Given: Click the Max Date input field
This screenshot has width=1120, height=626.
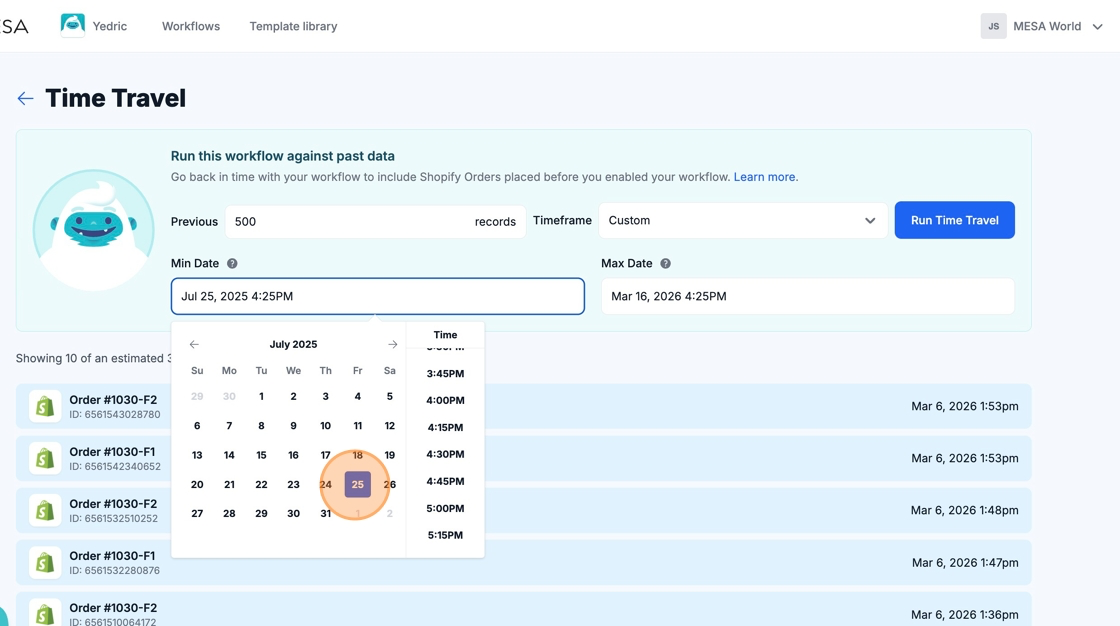Looking at the screenshot, I should (807, 296).
